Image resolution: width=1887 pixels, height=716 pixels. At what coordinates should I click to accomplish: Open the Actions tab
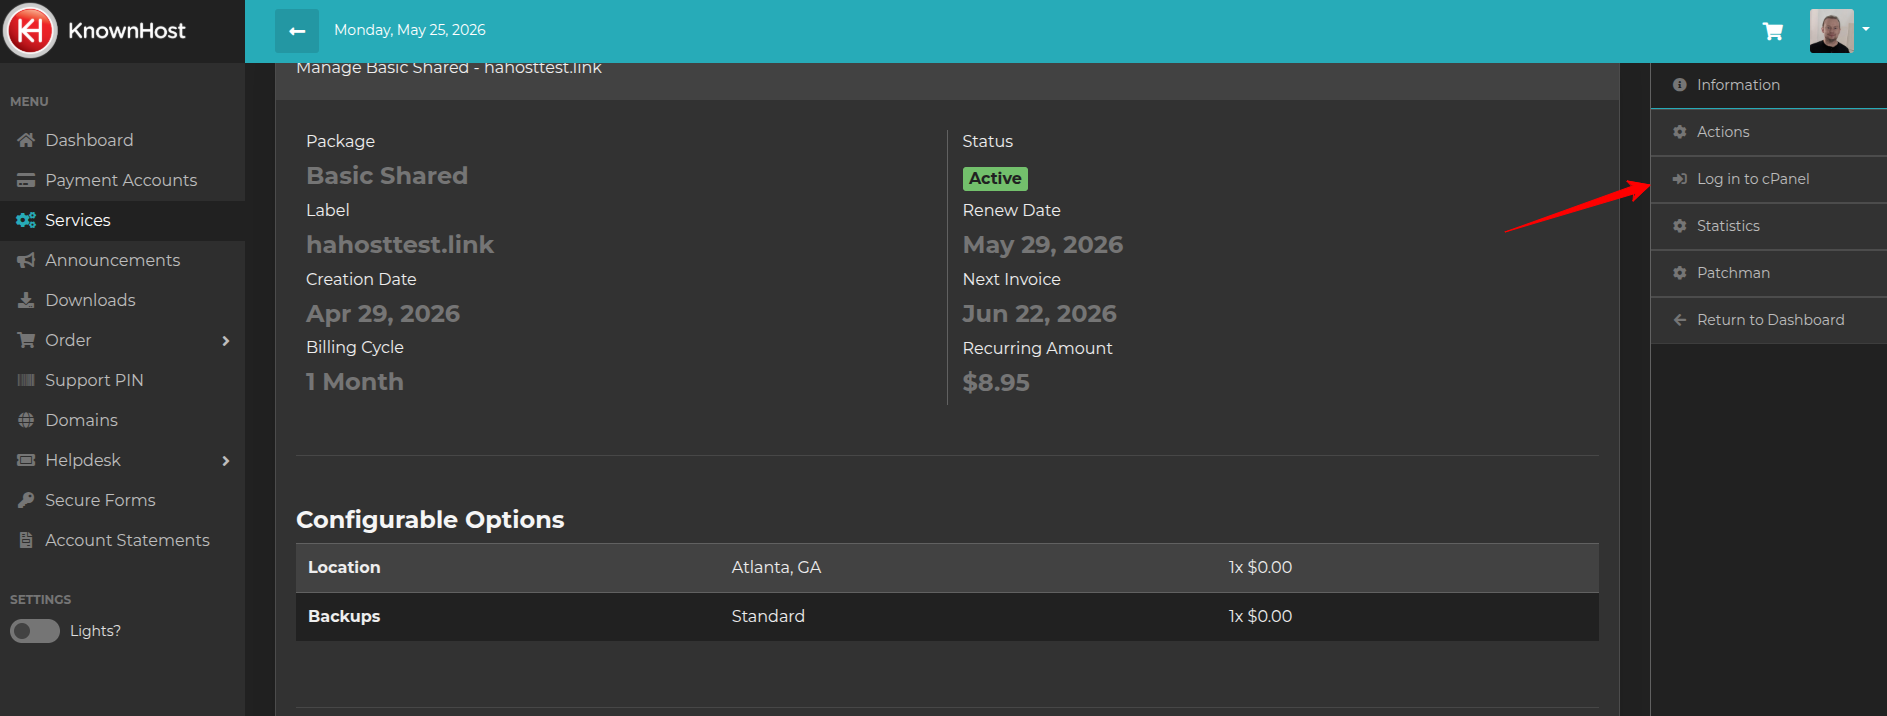[x=1769, y=132]
